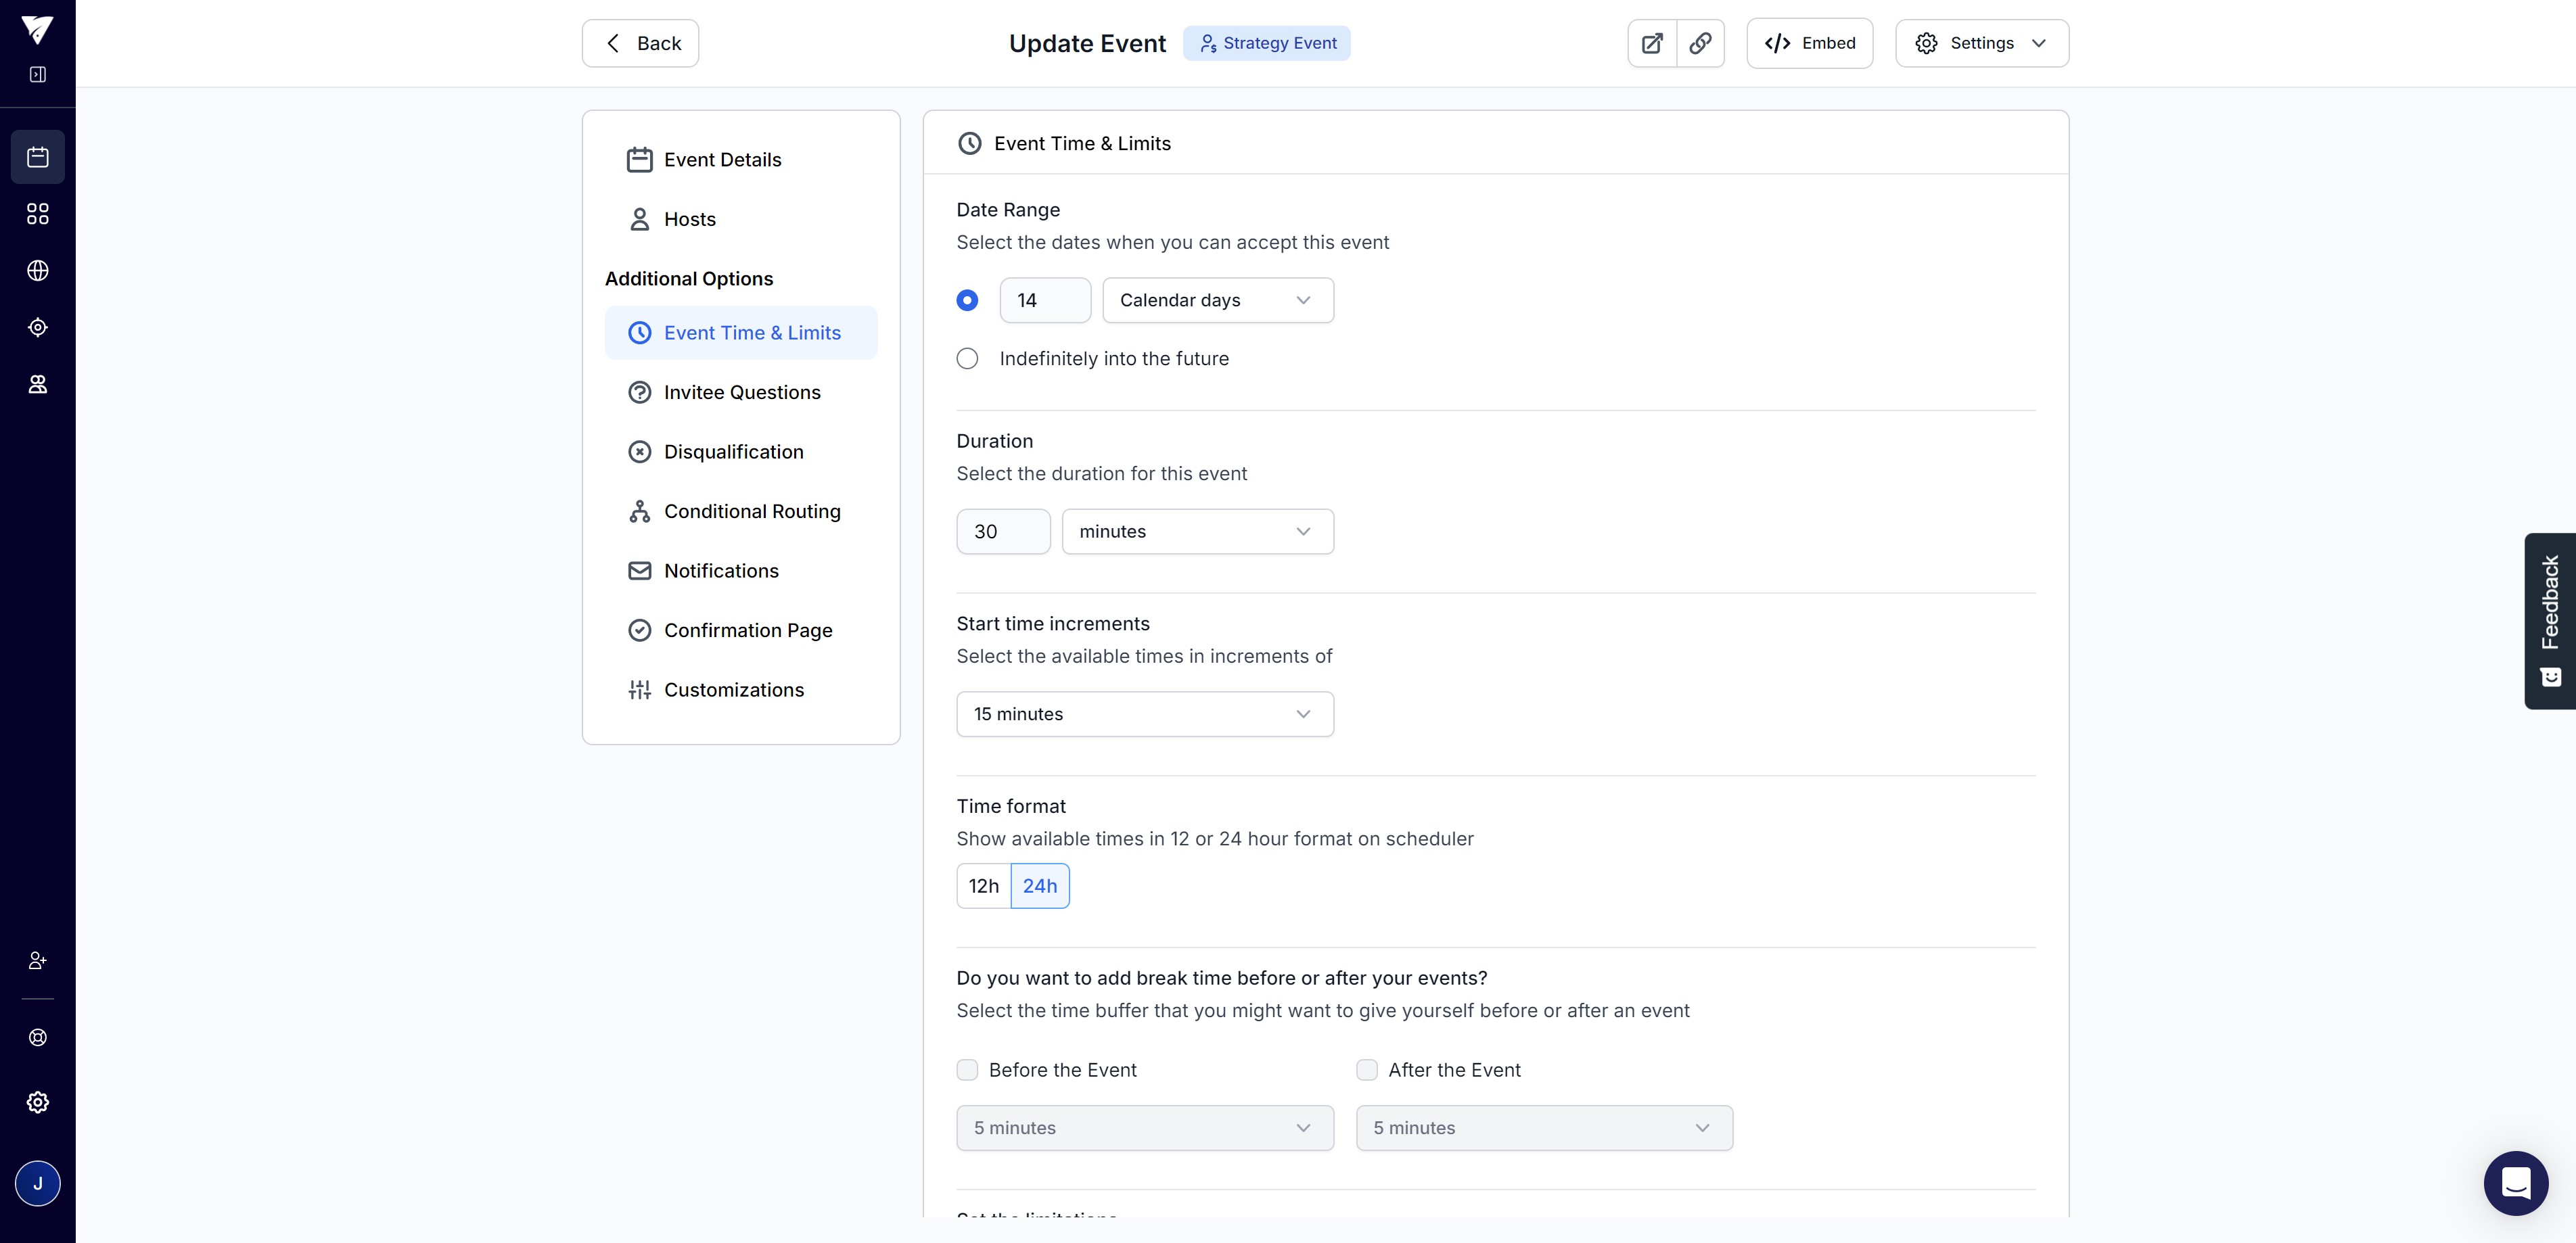The width and height of the screenshot is (2576, 1243).
Task: Open the chat bubble widget
Action: click(2515, 1183)
